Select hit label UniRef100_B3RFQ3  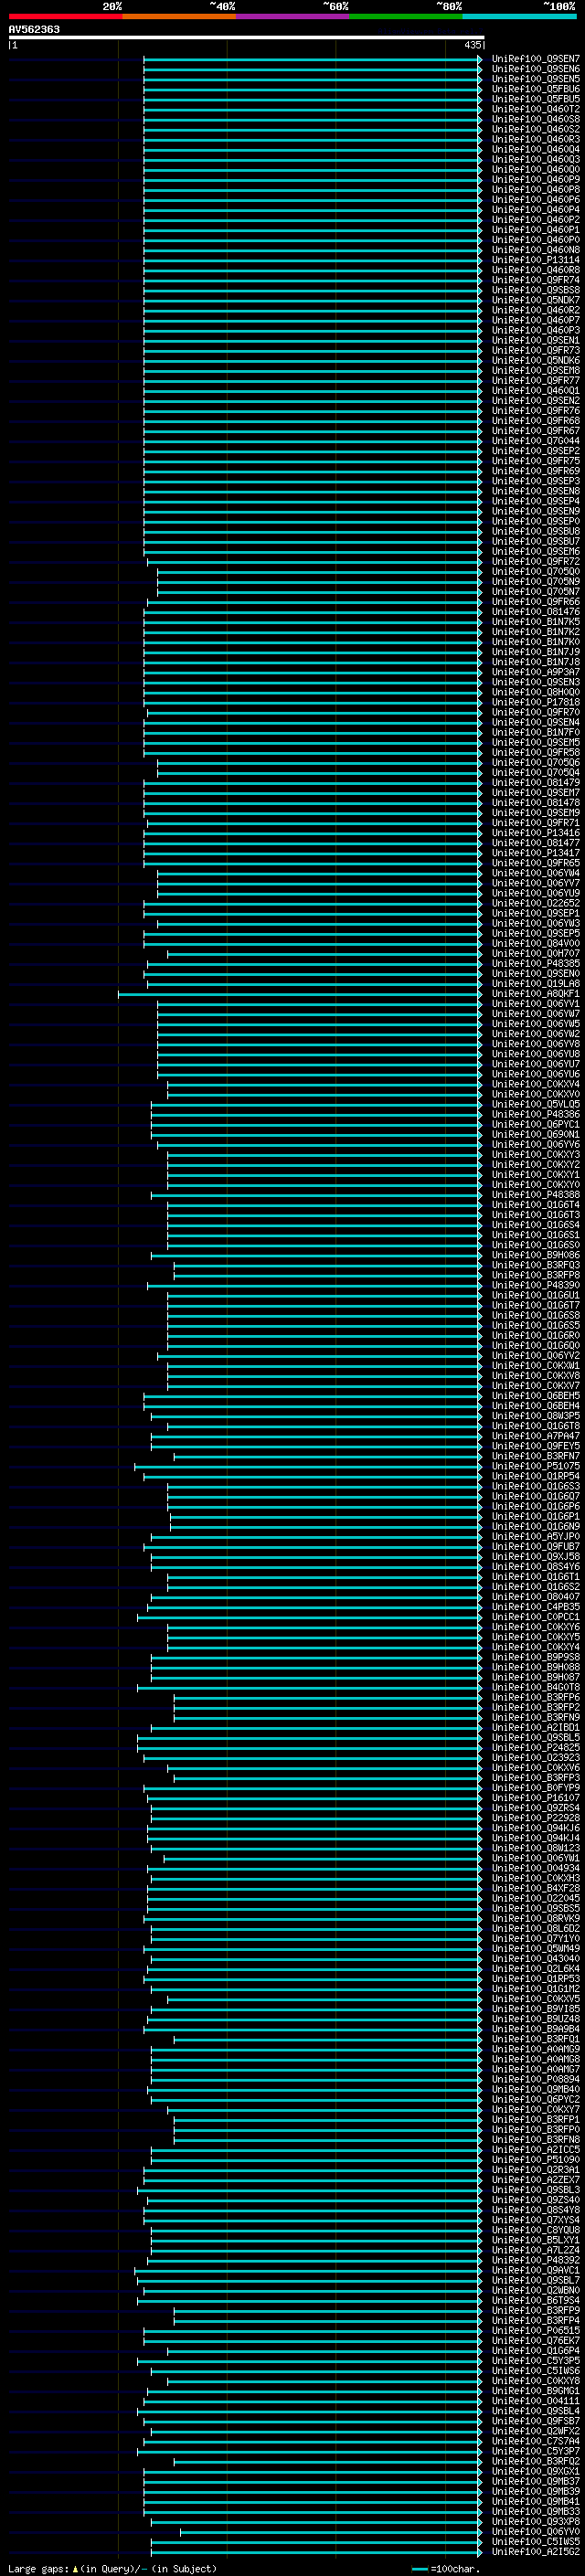click(536, 1266)
